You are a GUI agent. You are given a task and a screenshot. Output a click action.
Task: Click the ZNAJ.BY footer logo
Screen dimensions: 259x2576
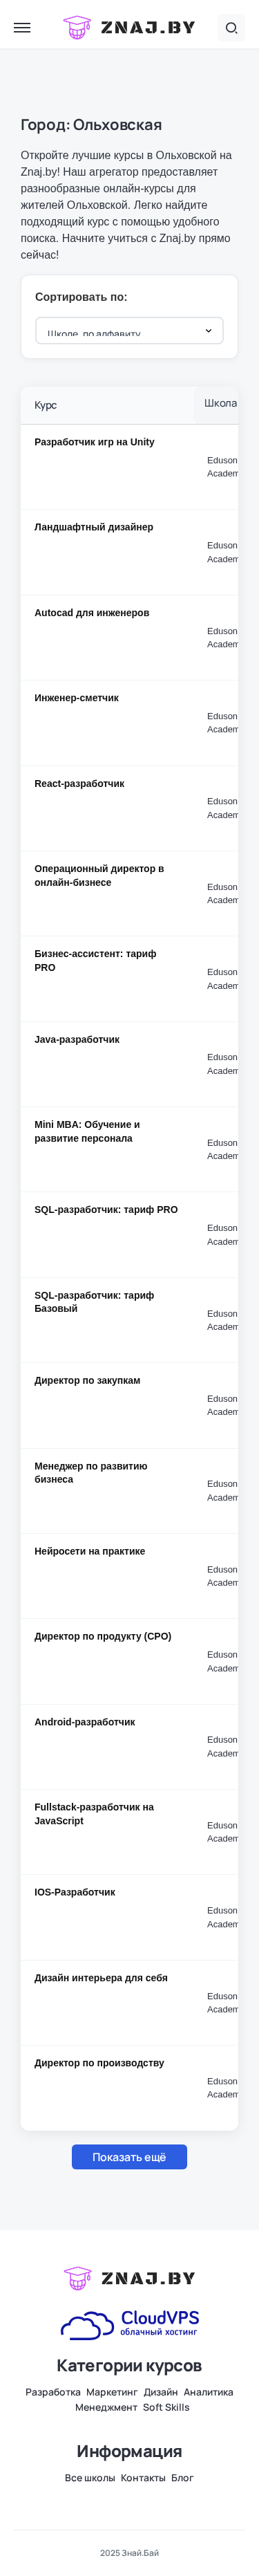click(129, 2277)
